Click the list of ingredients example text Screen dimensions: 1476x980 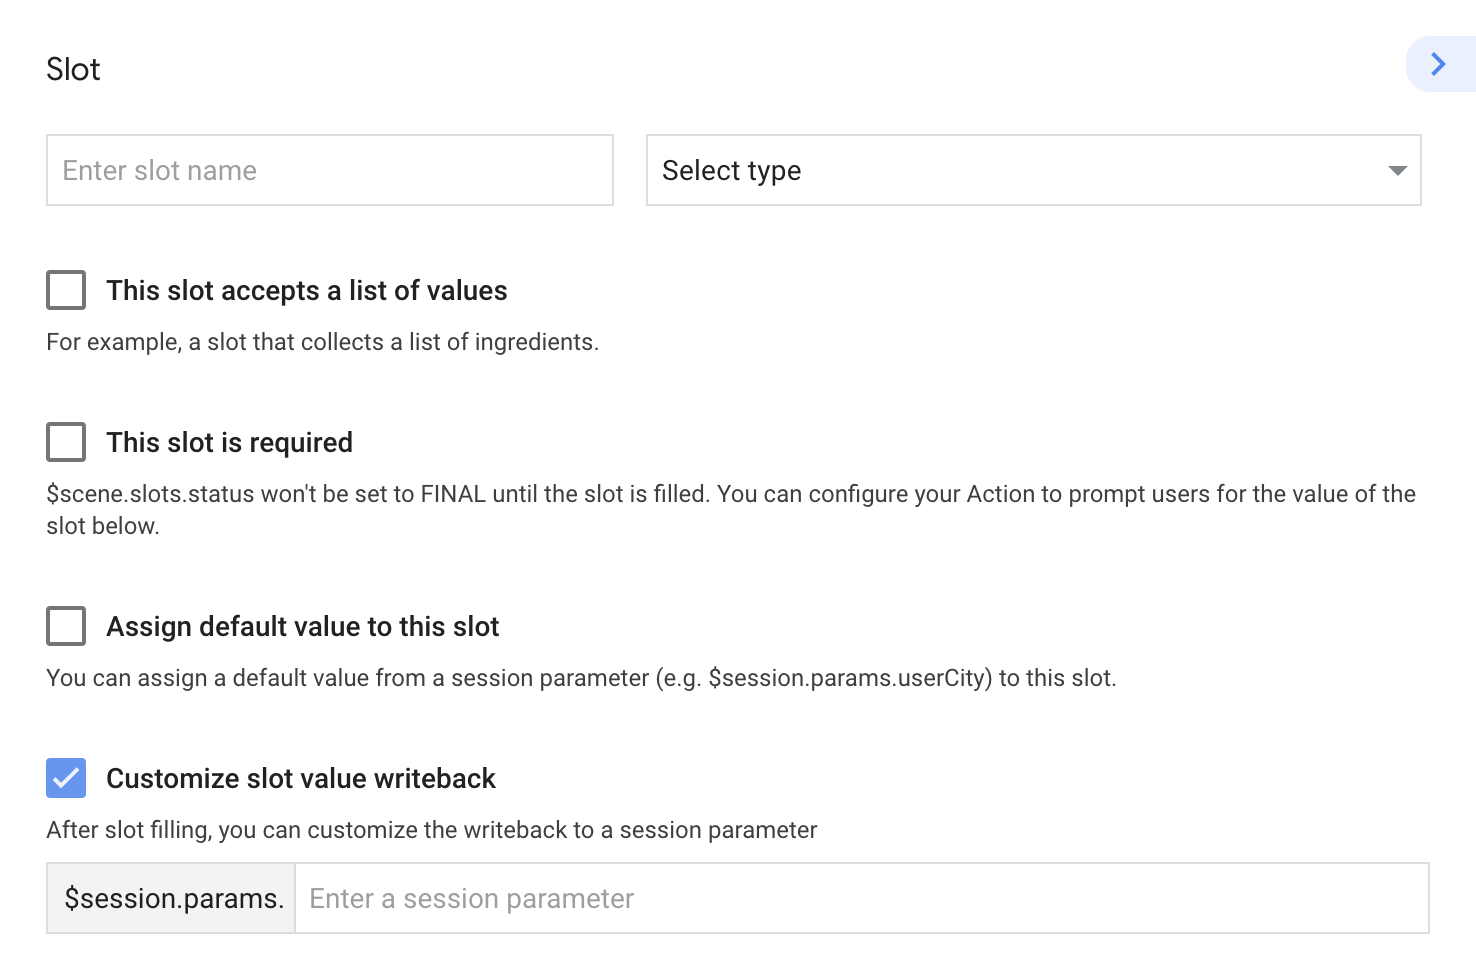pos(322,342)
